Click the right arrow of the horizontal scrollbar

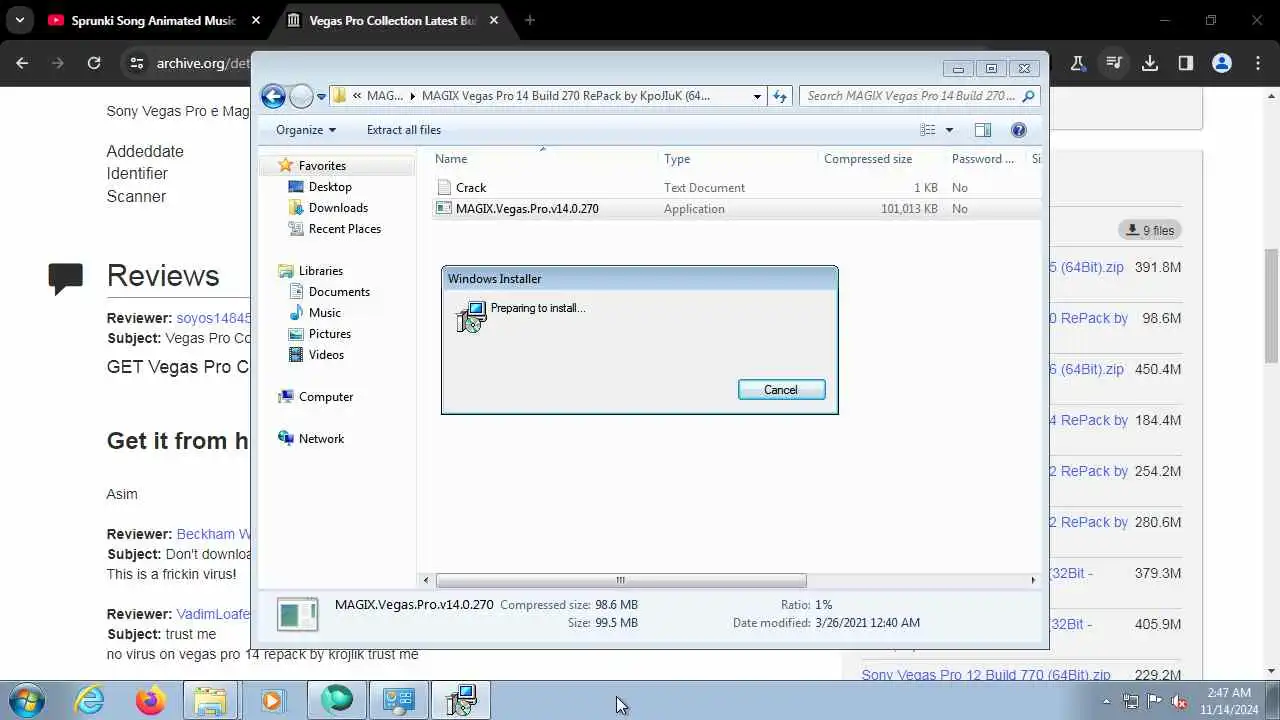pyautogui.click(x=1033, y=580)
